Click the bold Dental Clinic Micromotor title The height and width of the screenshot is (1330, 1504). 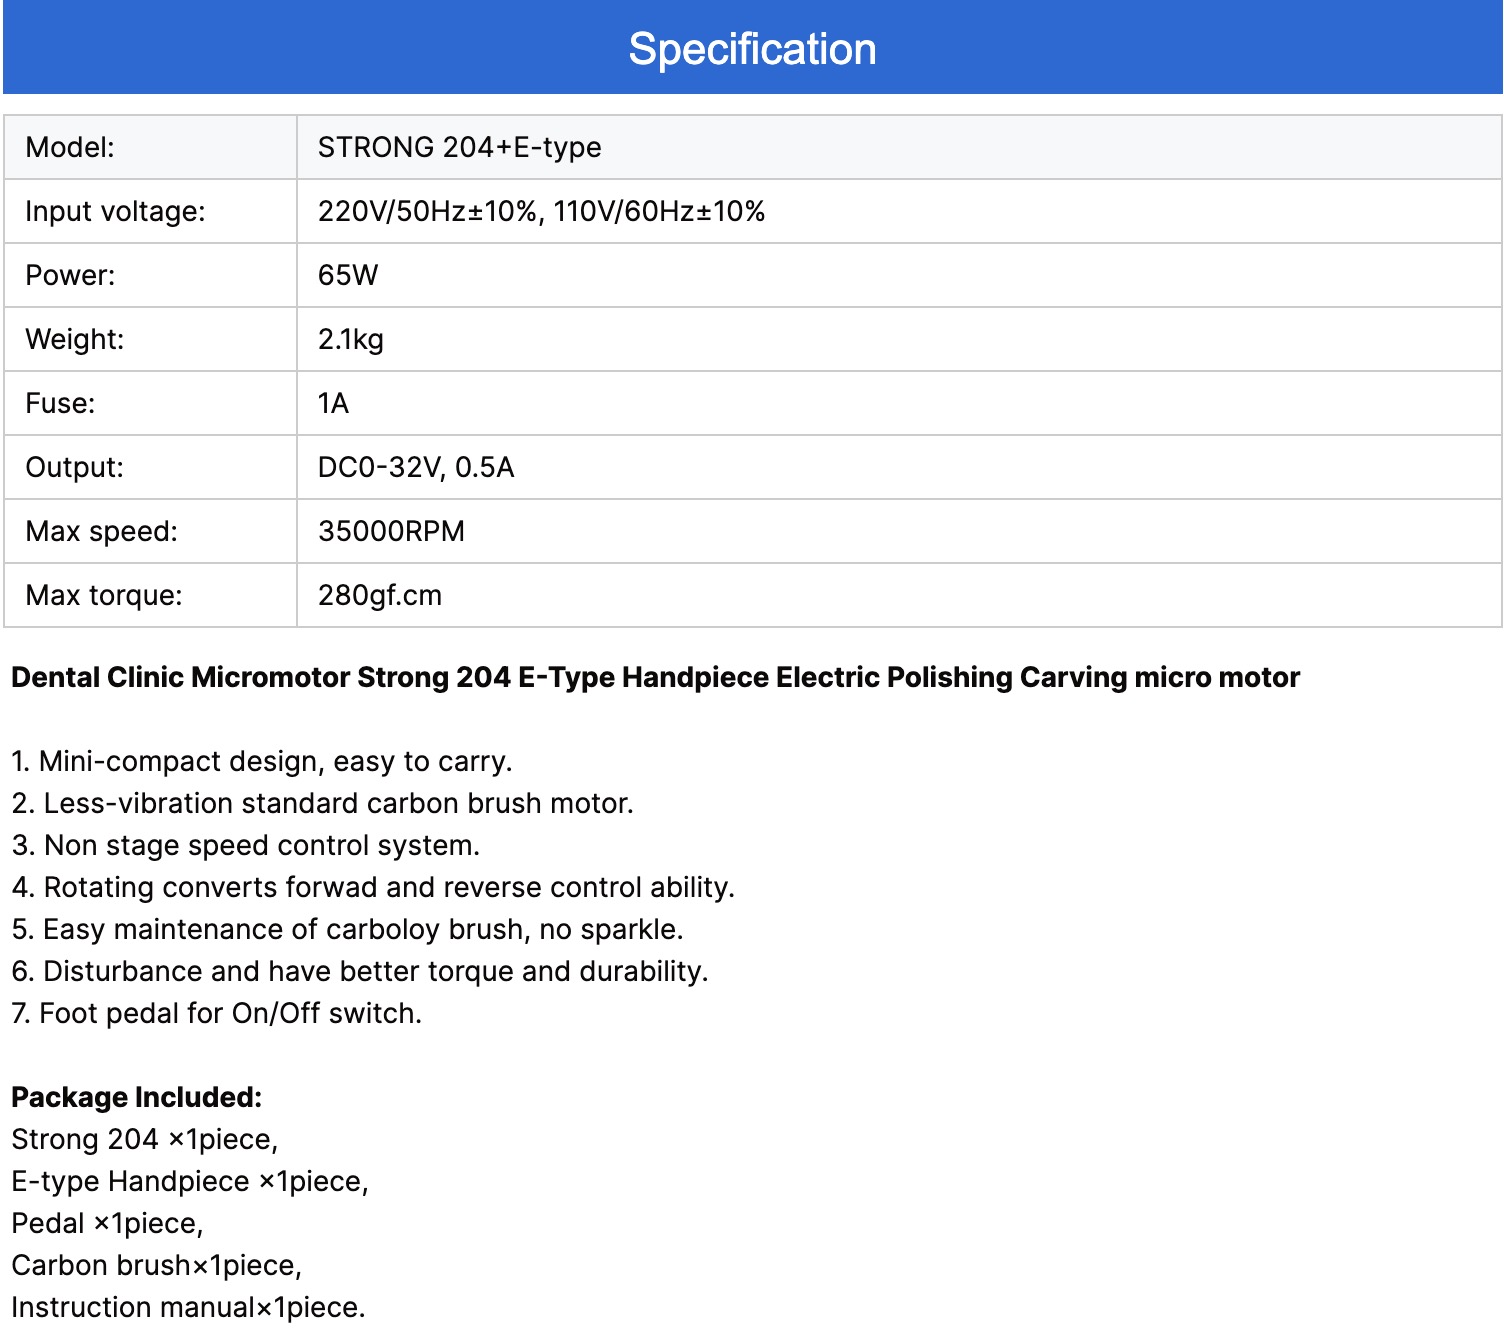pos(655,677)
